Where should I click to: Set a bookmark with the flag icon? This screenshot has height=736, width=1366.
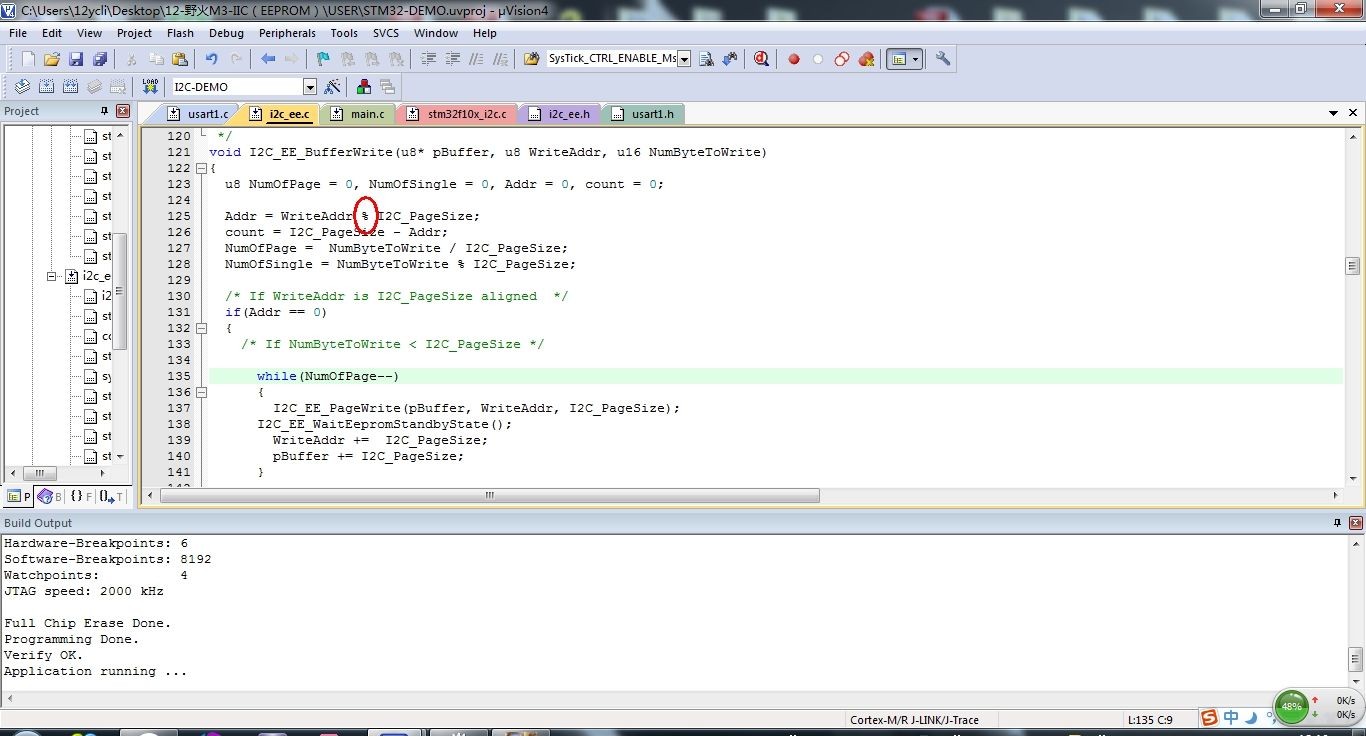coord(322,59)
